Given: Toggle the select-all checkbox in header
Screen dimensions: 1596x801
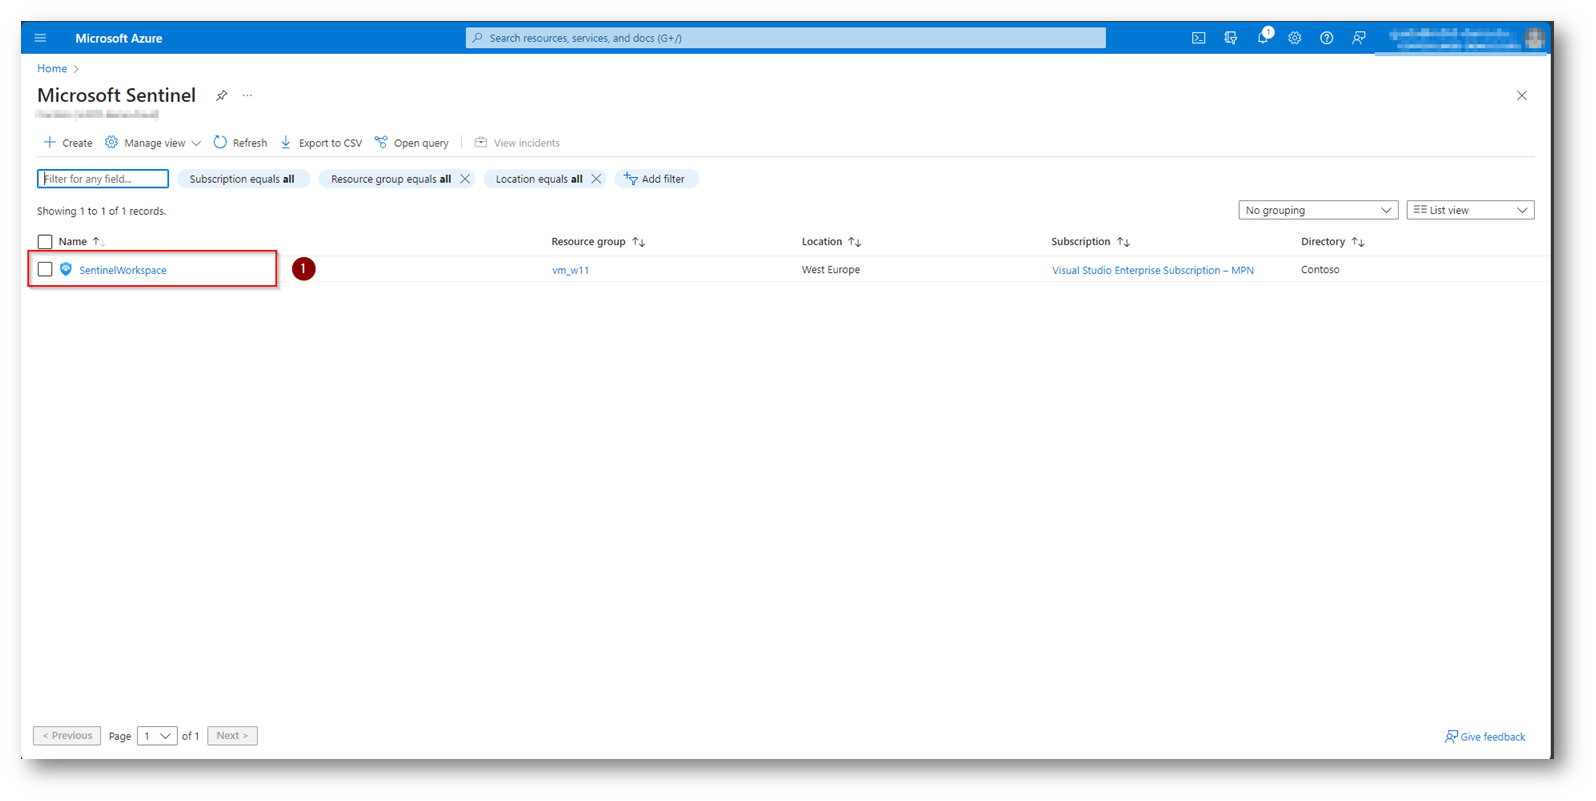Looking at the screenshot, I should pyautogui.click(x=45, y=242).
